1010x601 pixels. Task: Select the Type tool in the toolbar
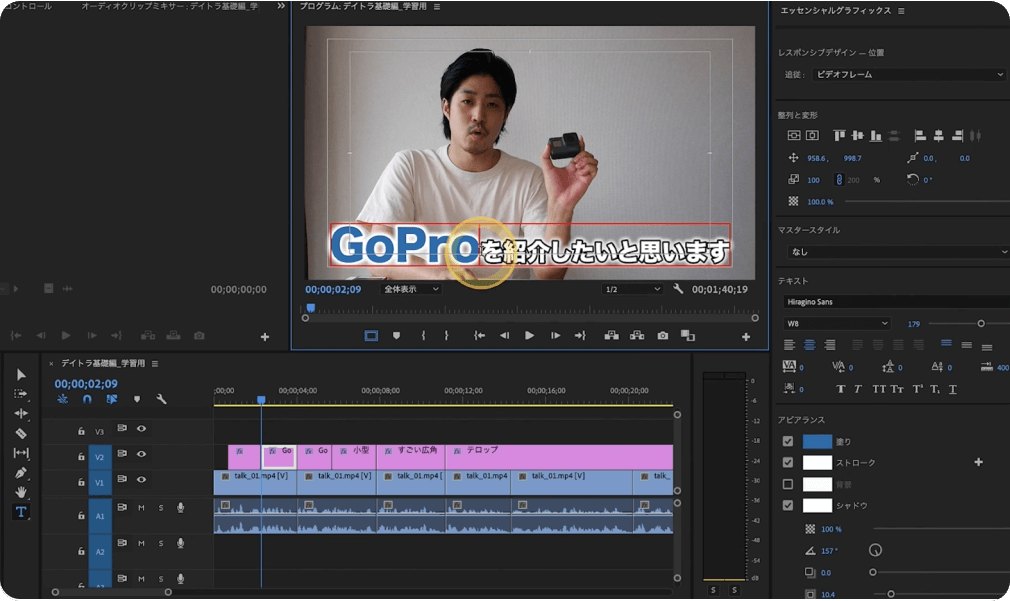[21, 512]
